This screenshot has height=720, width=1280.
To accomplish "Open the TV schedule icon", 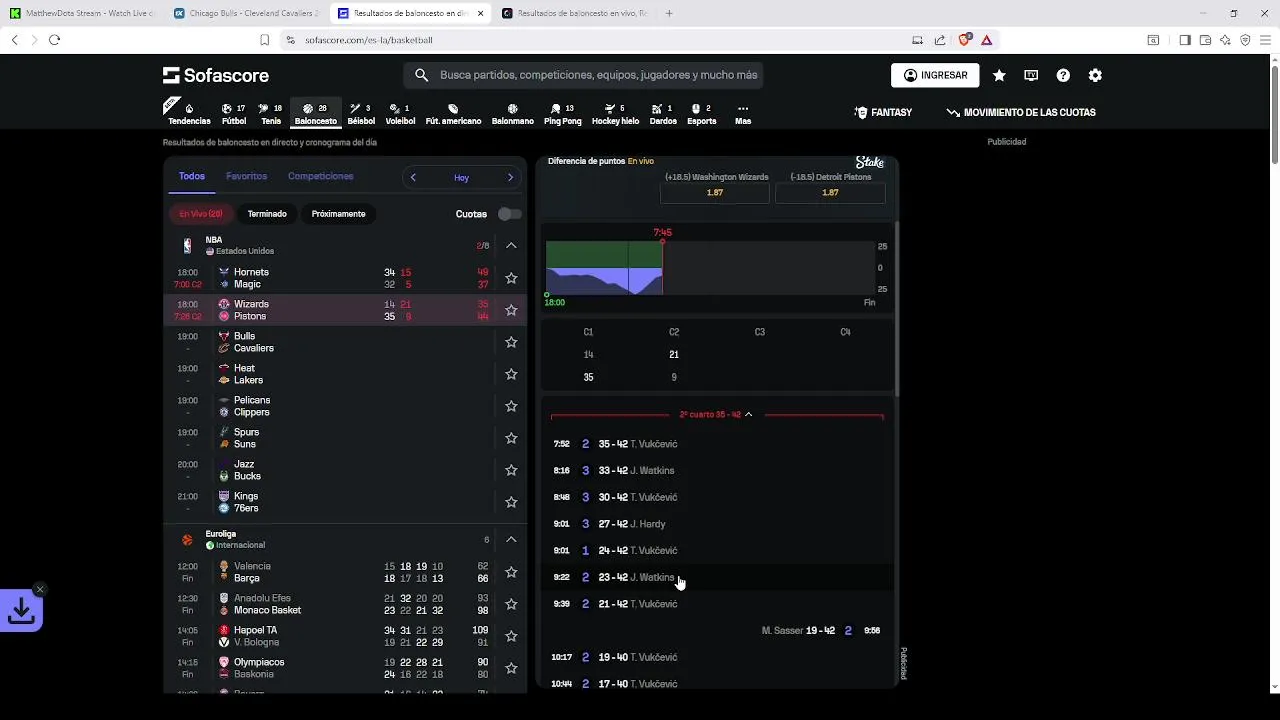I will (x=1031, y=75).
